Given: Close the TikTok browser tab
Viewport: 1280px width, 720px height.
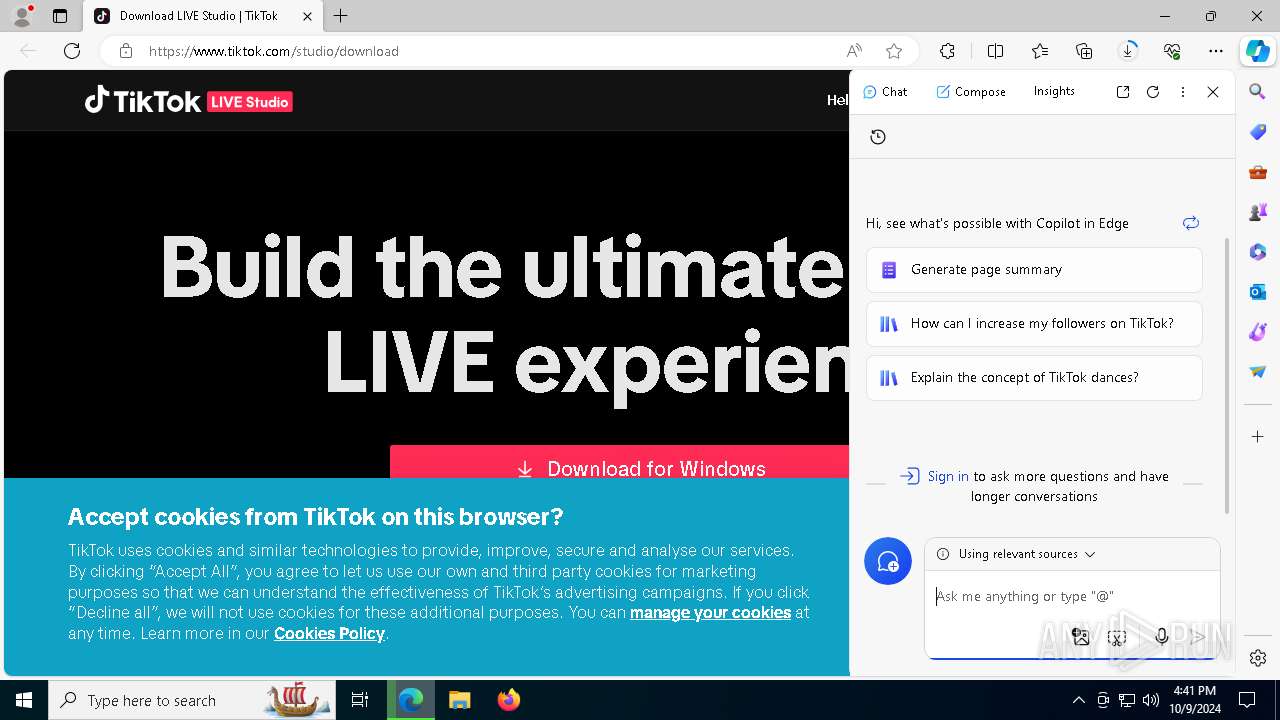Looking at the screenshot, I should click(x=307, y=16).
